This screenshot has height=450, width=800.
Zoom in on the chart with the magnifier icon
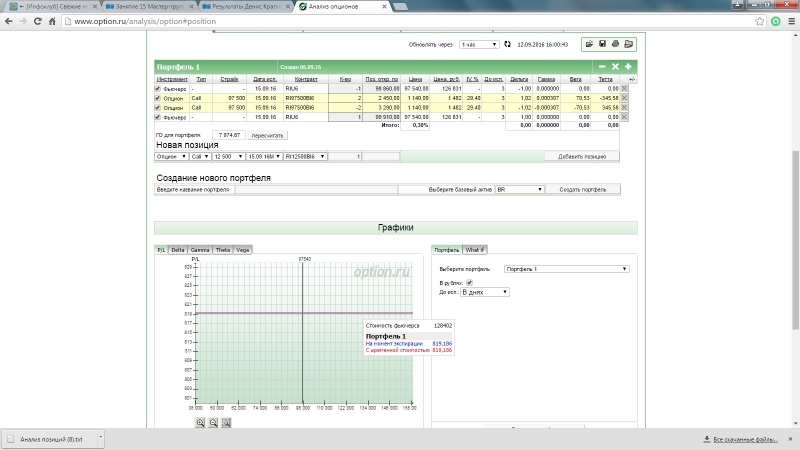pos(200,423)
